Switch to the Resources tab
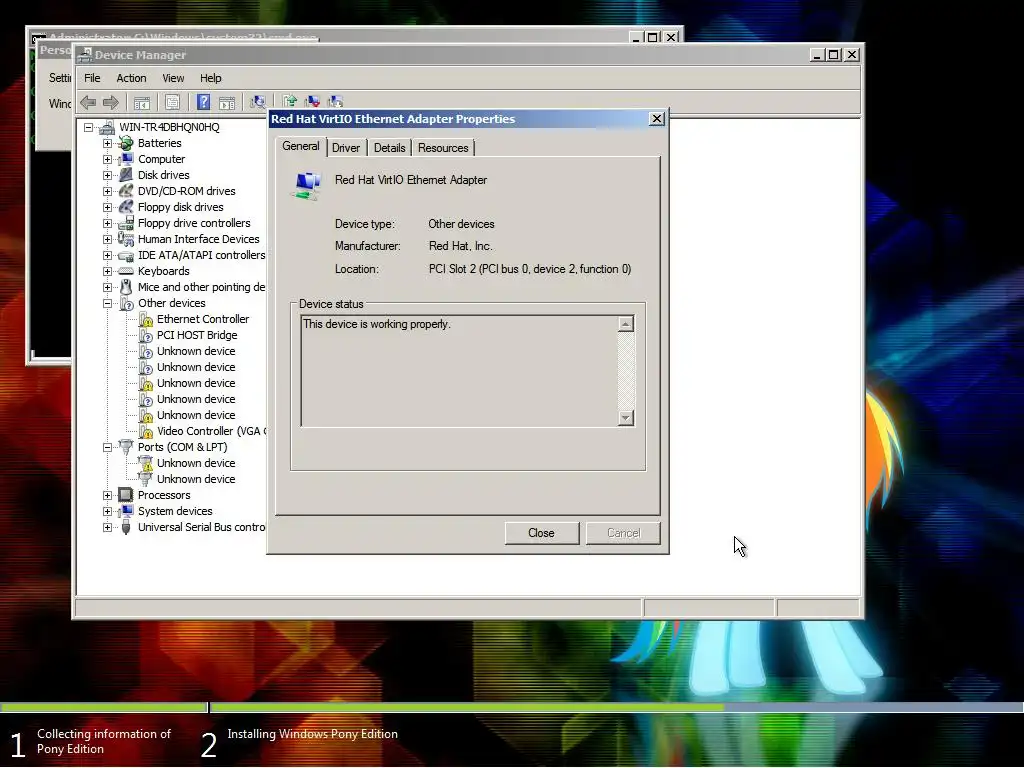The image size is (1024, 768). click(x=443, y=148)
